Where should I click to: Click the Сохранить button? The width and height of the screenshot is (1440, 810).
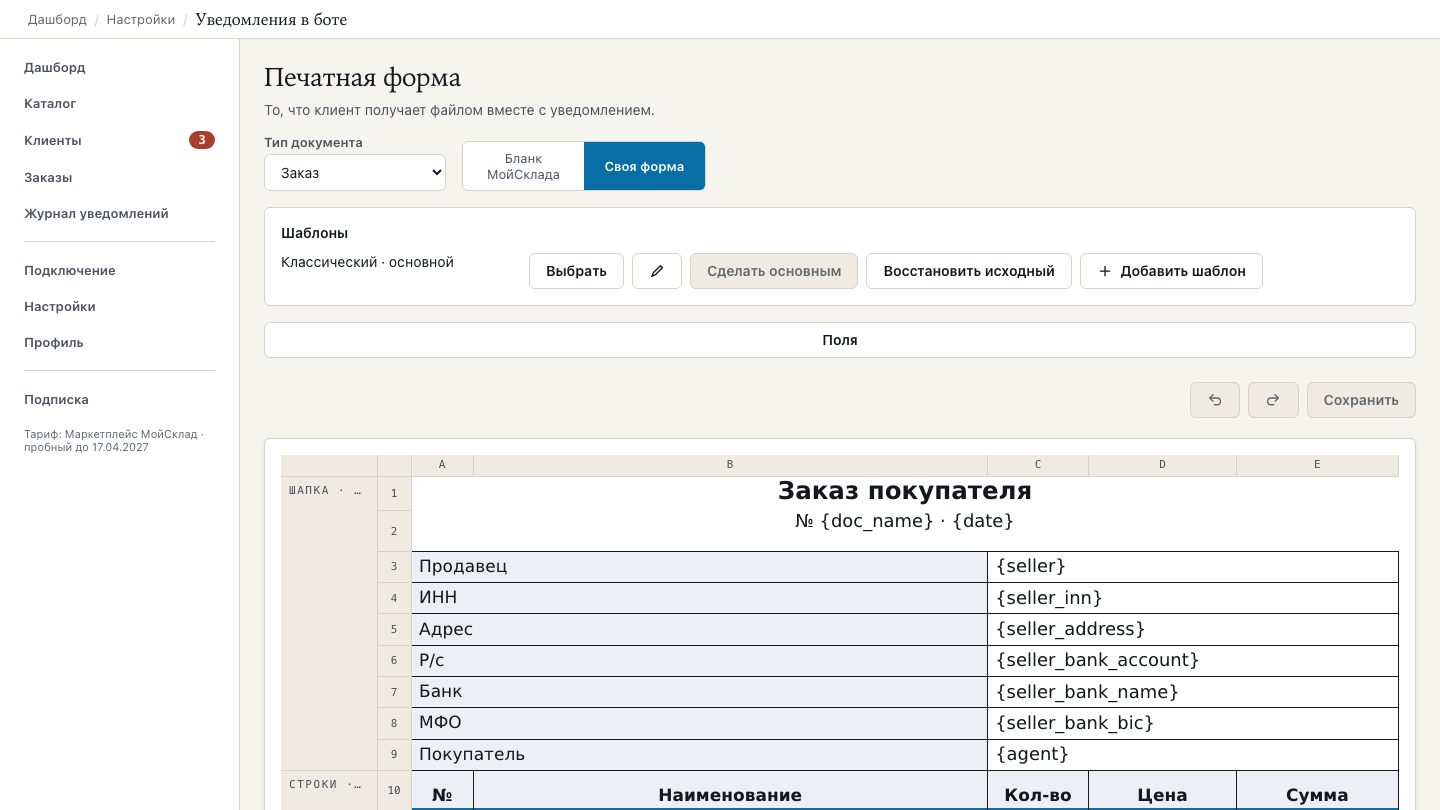coord(1361,400)
